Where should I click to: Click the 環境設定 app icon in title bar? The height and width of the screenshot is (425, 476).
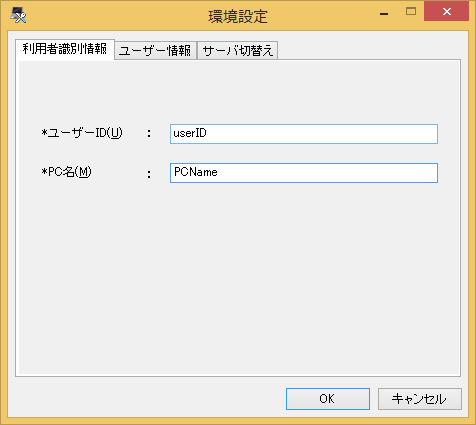(x=18, y=15)
